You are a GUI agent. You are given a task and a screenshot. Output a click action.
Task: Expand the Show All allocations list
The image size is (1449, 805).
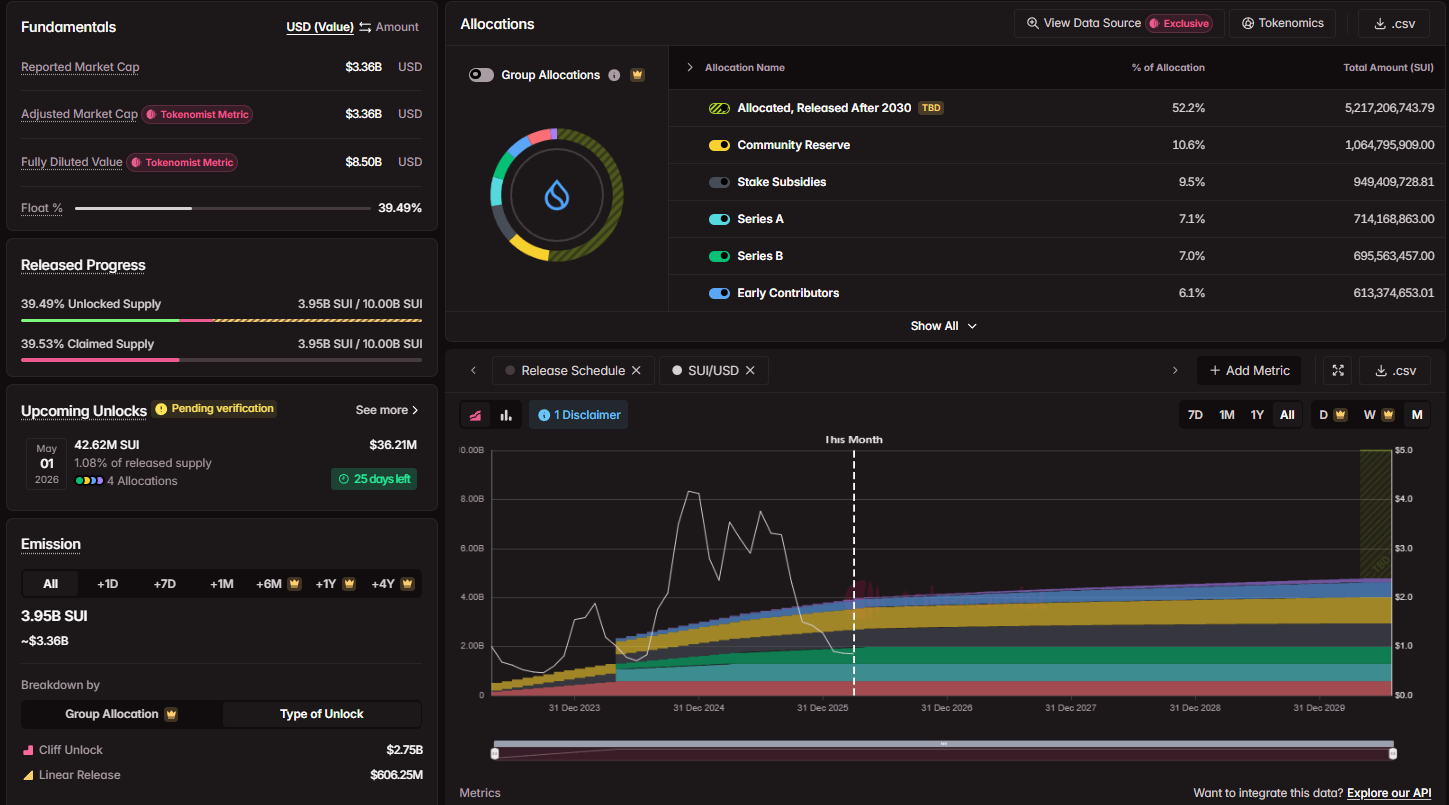click(943, 326)
